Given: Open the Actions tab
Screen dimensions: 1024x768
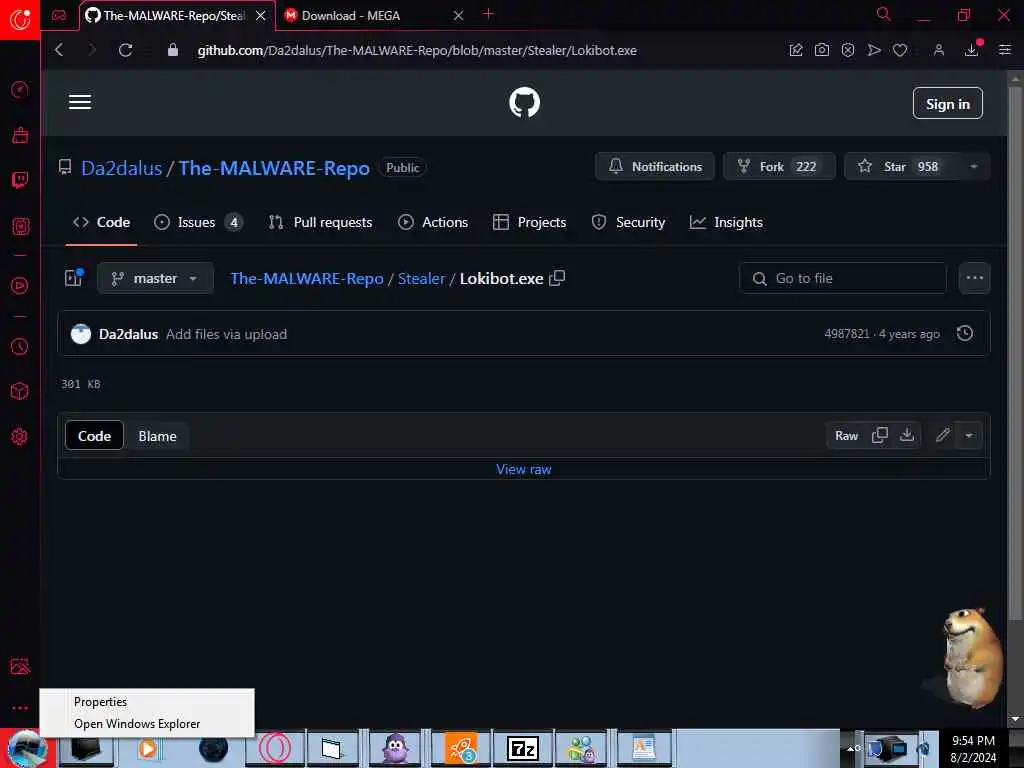Looking at the screenshot, I should tap(433, 222).
